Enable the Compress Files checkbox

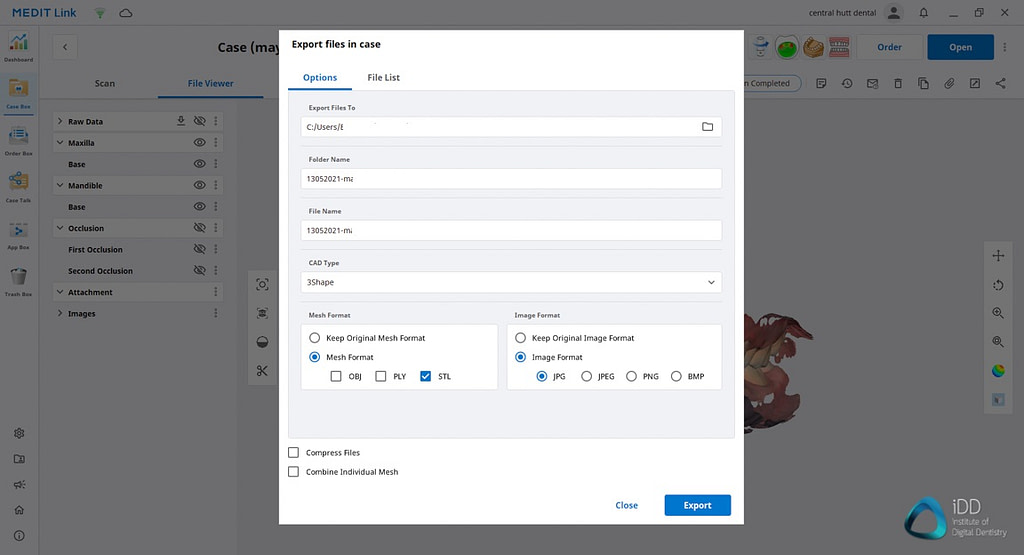(294, 453)
